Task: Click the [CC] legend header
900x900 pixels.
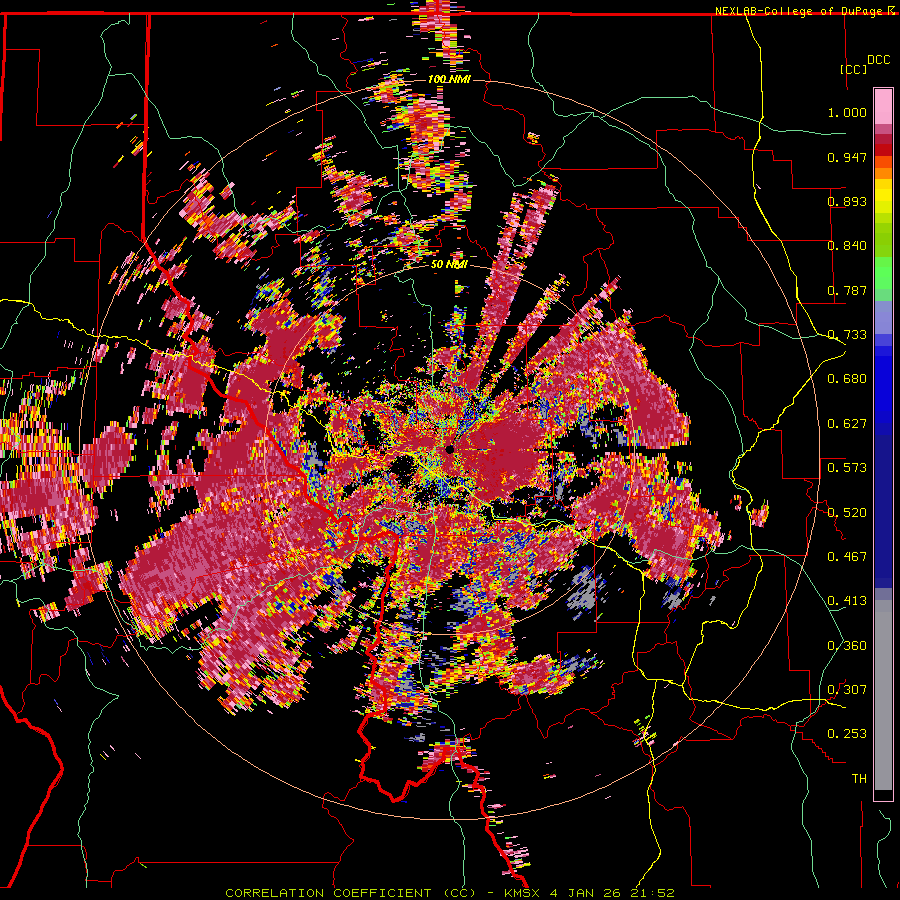Action: point(853,69)
